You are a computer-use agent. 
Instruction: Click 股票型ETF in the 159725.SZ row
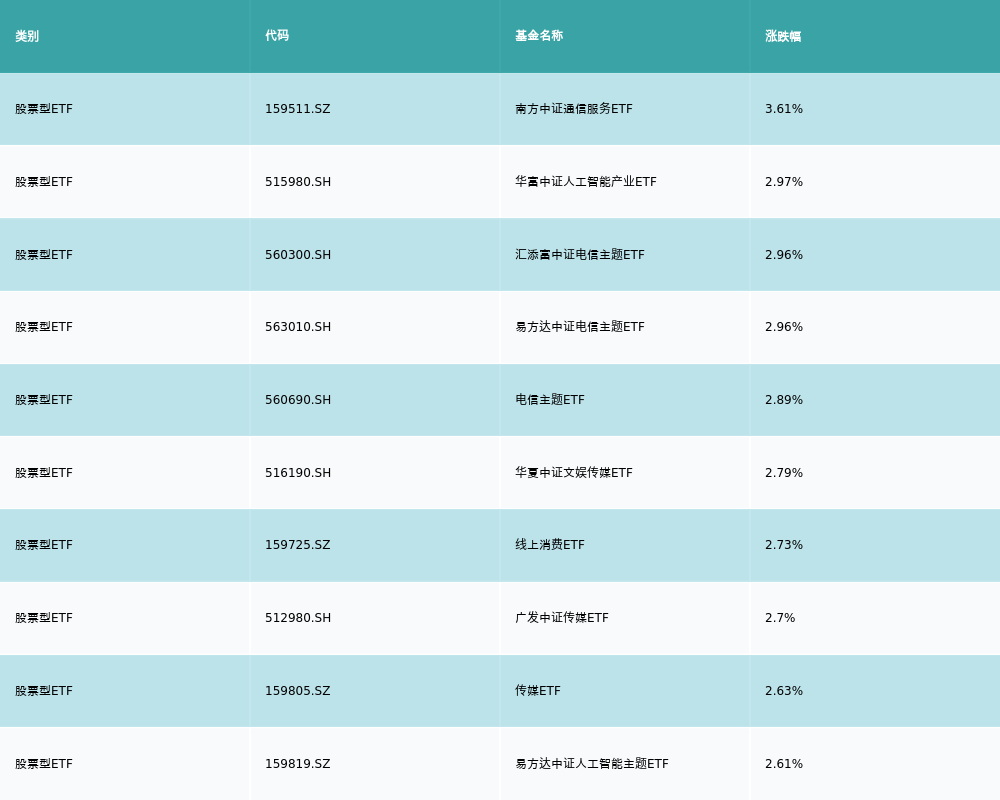[x=44, y=545]
